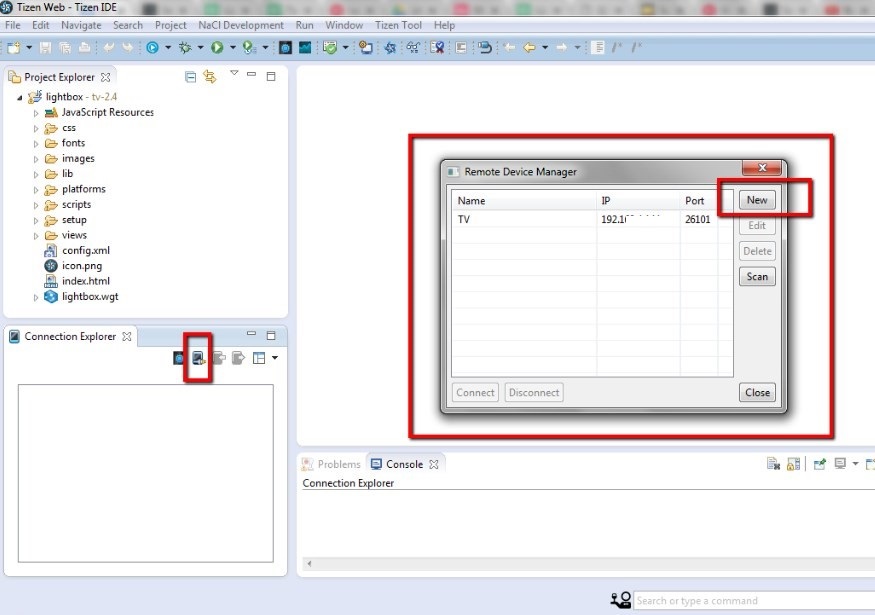
Task: Open the Remote Device Manager icon
Action: tap(199, 358)
